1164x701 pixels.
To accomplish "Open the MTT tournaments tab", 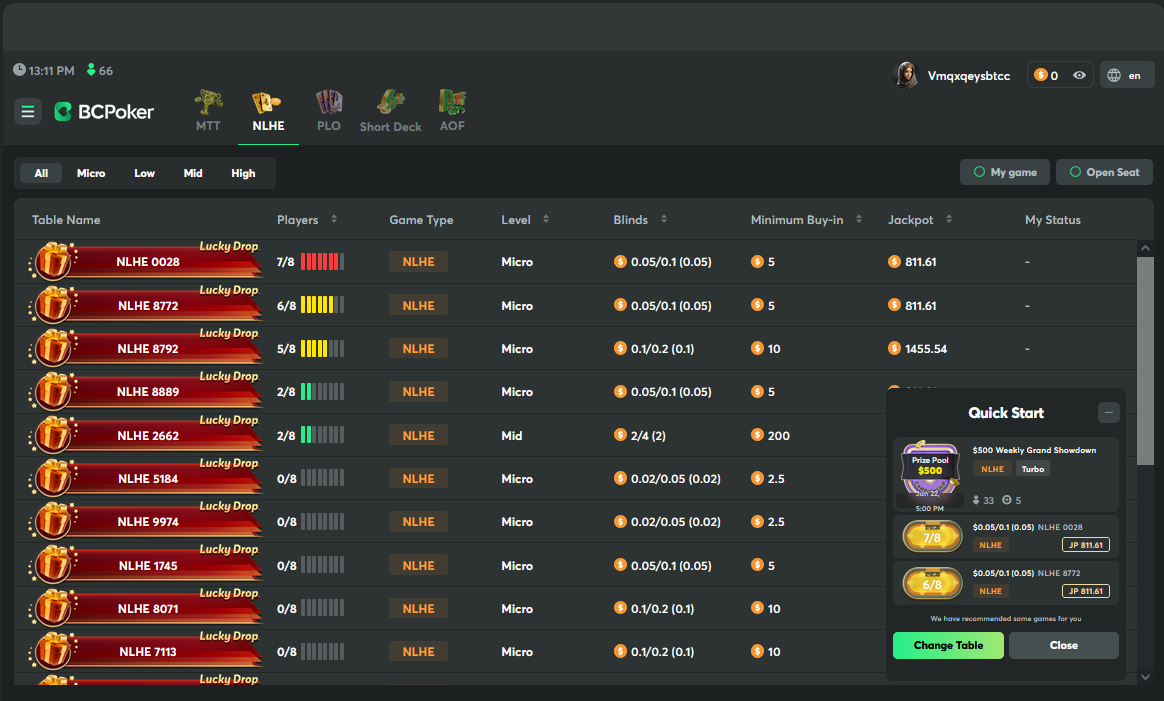I will (208, 111).
